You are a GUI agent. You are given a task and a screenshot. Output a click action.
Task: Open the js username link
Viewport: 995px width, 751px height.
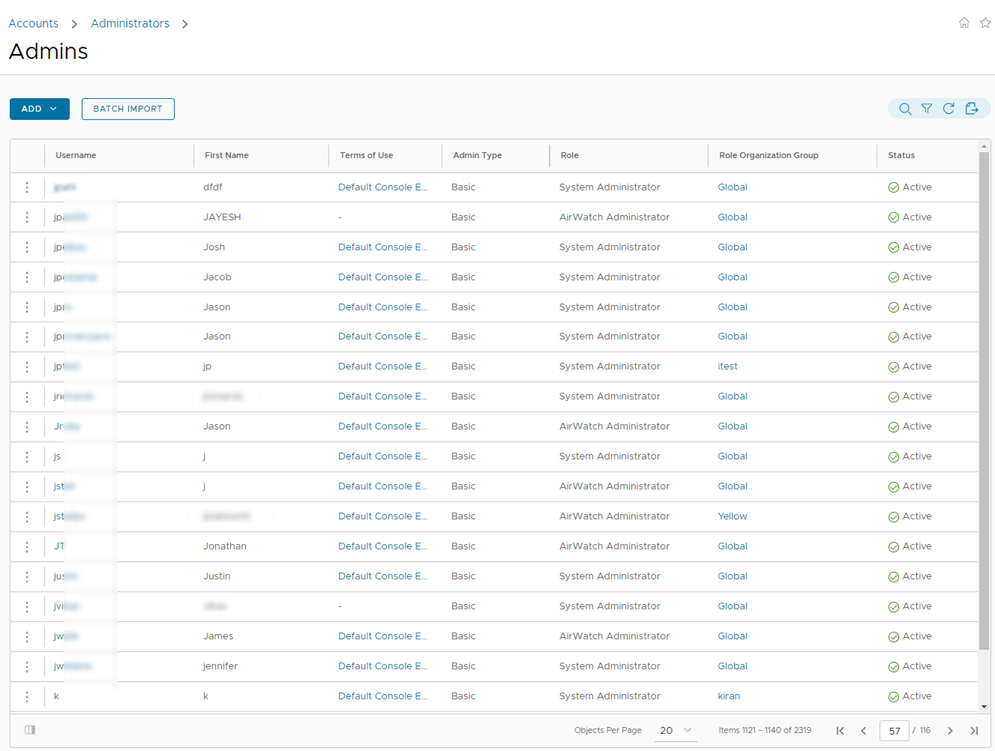coord(57,456)
